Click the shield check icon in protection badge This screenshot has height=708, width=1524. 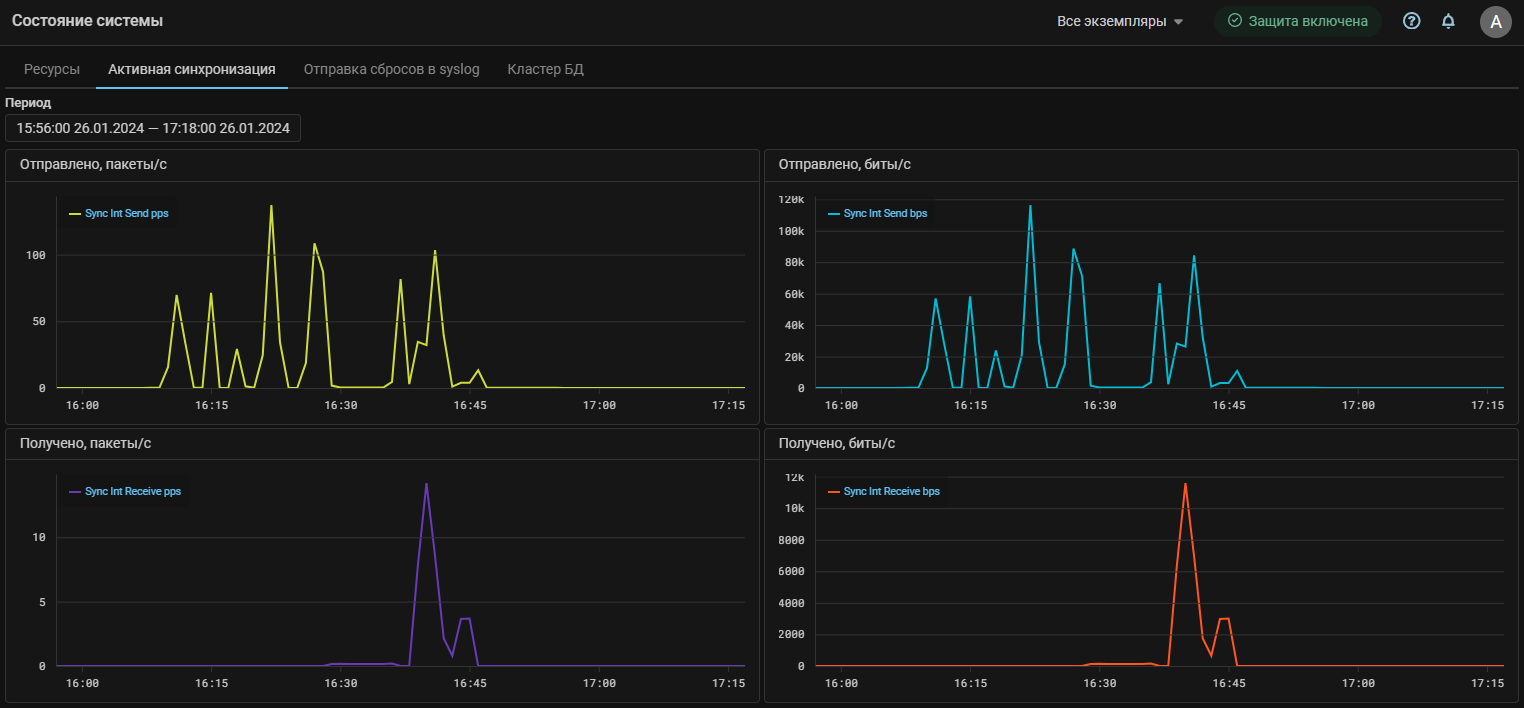(1234, 21)
